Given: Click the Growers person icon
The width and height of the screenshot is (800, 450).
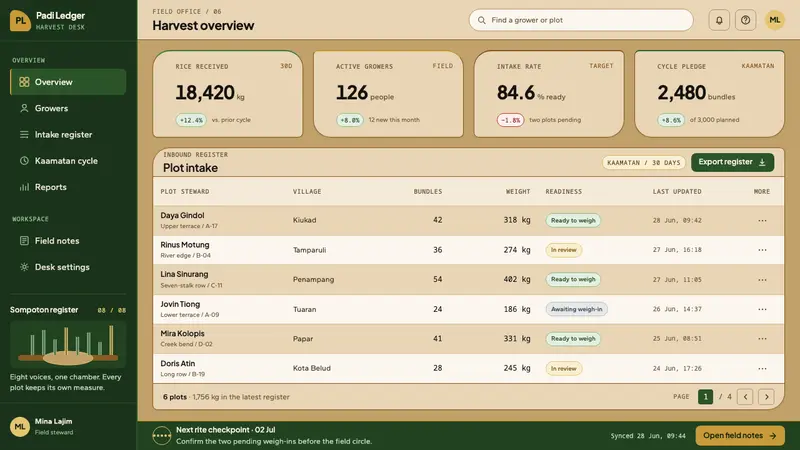Looking at the screenshot, I should tap(24, 108).
